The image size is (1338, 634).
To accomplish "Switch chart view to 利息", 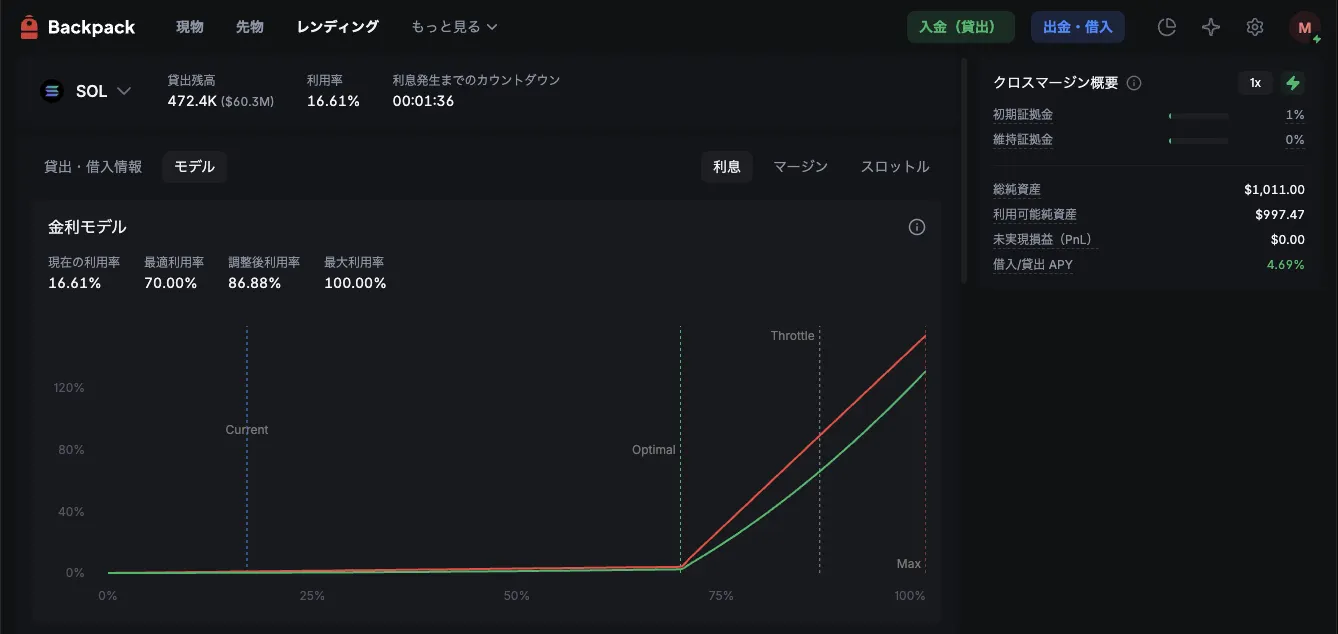I will 726,167.
